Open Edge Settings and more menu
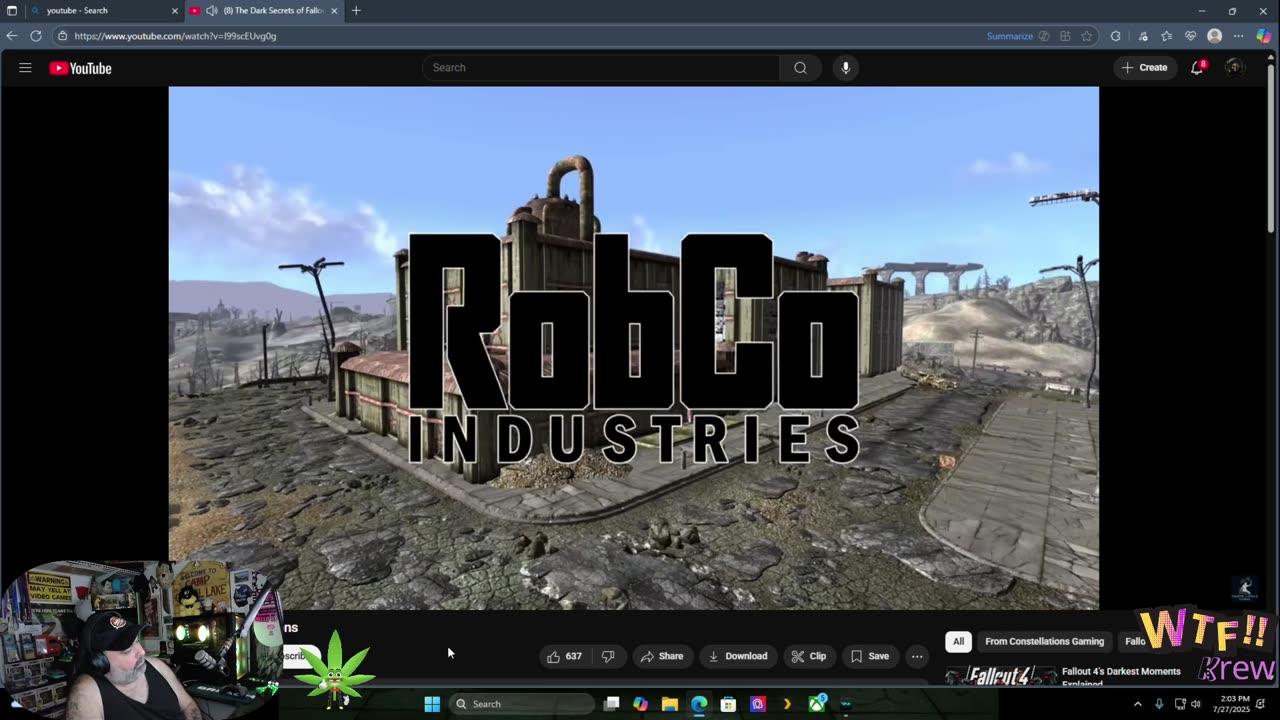 1238,36
